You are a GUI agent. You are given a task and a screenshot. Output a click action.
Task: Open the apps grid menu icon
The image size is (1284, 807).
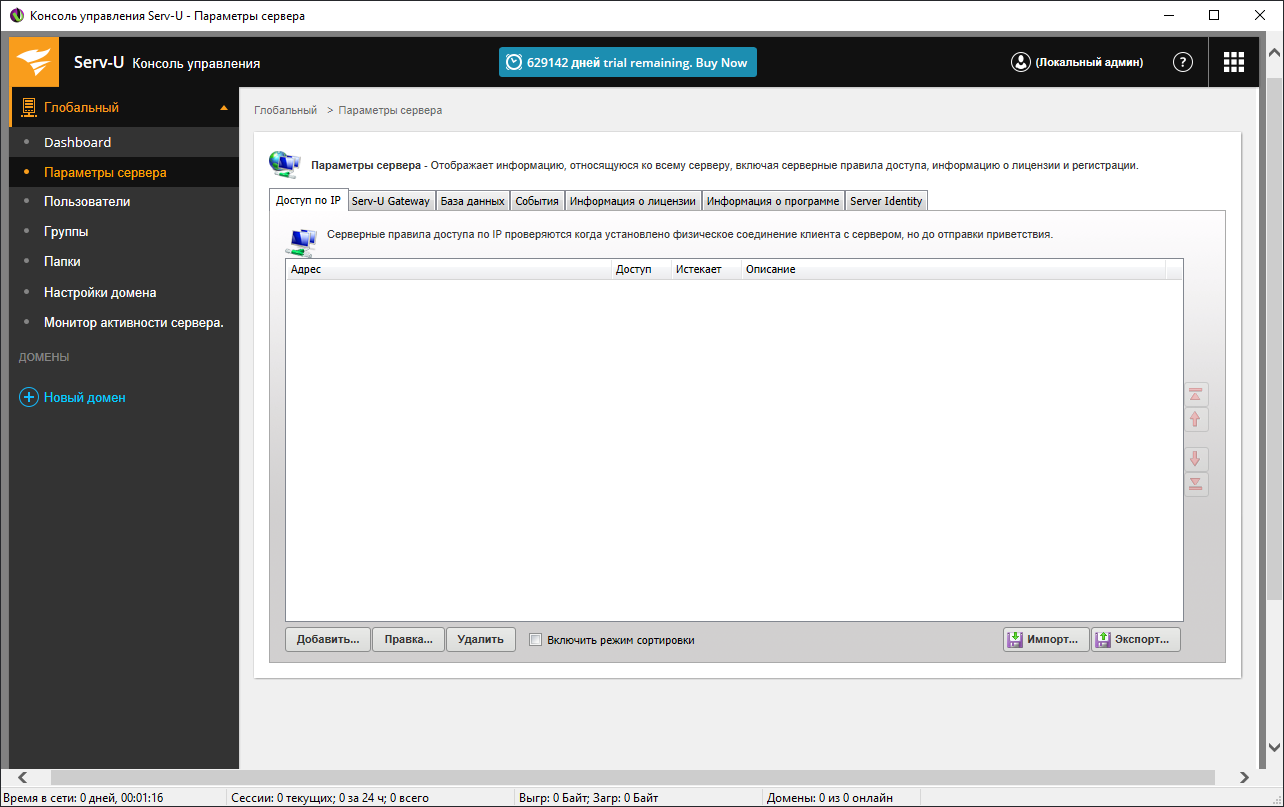coord(1234,62)
